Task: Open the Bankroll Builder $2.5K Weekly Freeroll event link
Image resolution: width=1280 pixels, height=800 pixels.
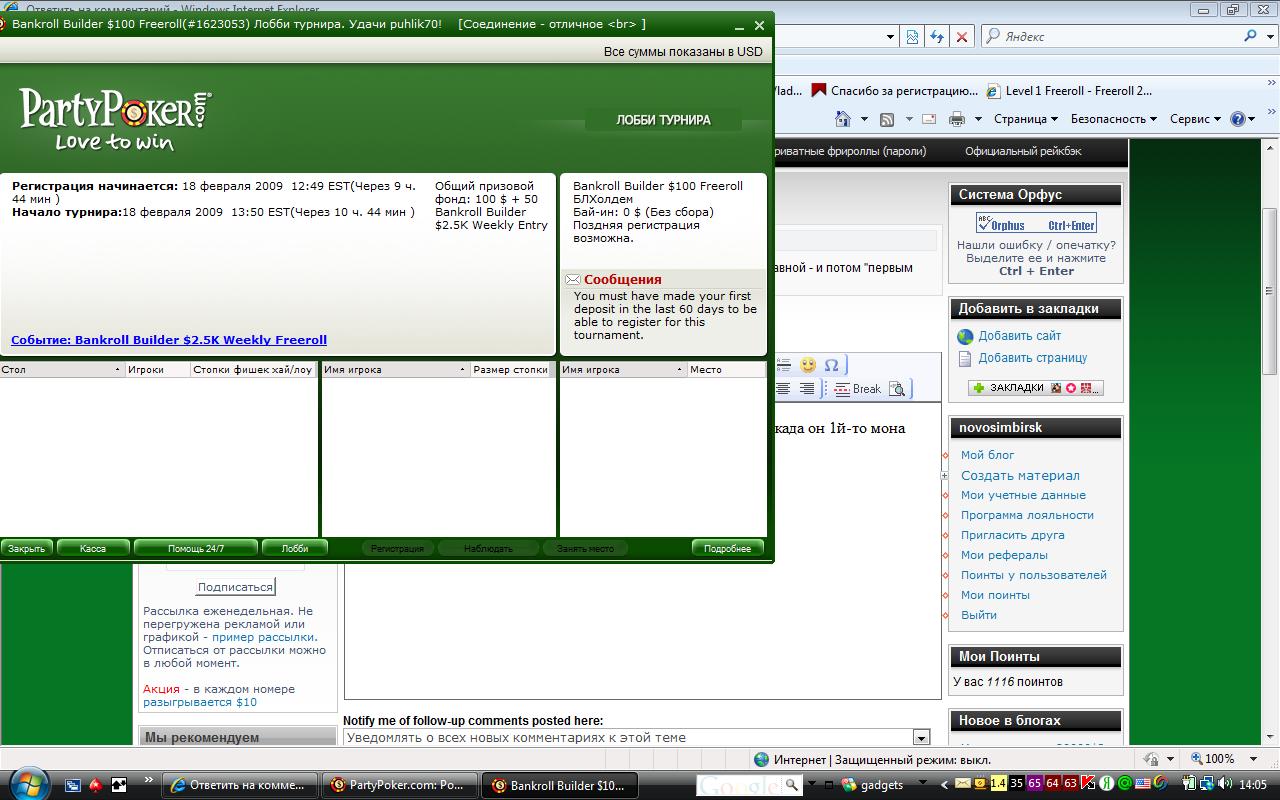Action: point(169,340)
